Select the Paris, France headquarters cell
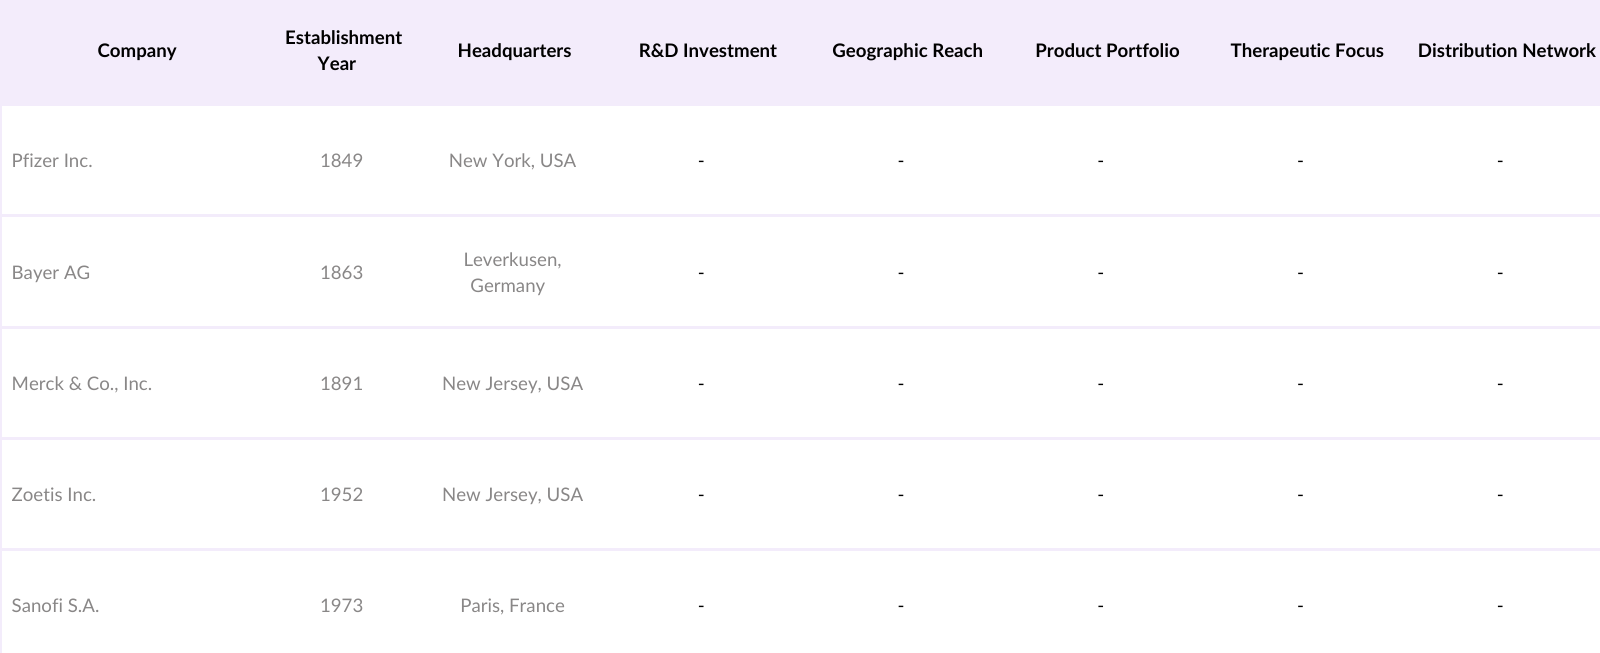 512,606
